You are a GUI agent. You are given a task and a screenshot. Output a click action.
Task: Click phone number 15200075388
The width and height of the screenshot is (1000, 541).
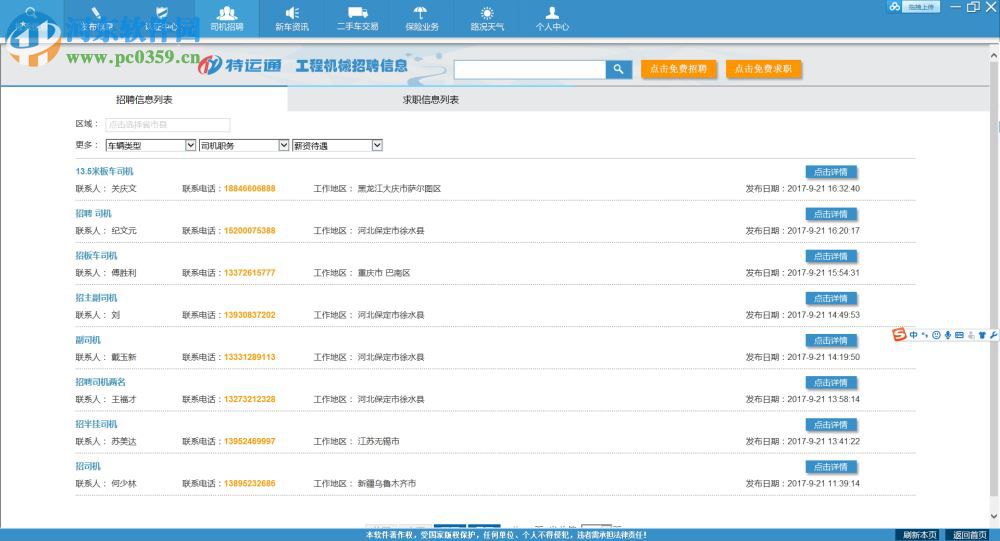pos(249,230)
